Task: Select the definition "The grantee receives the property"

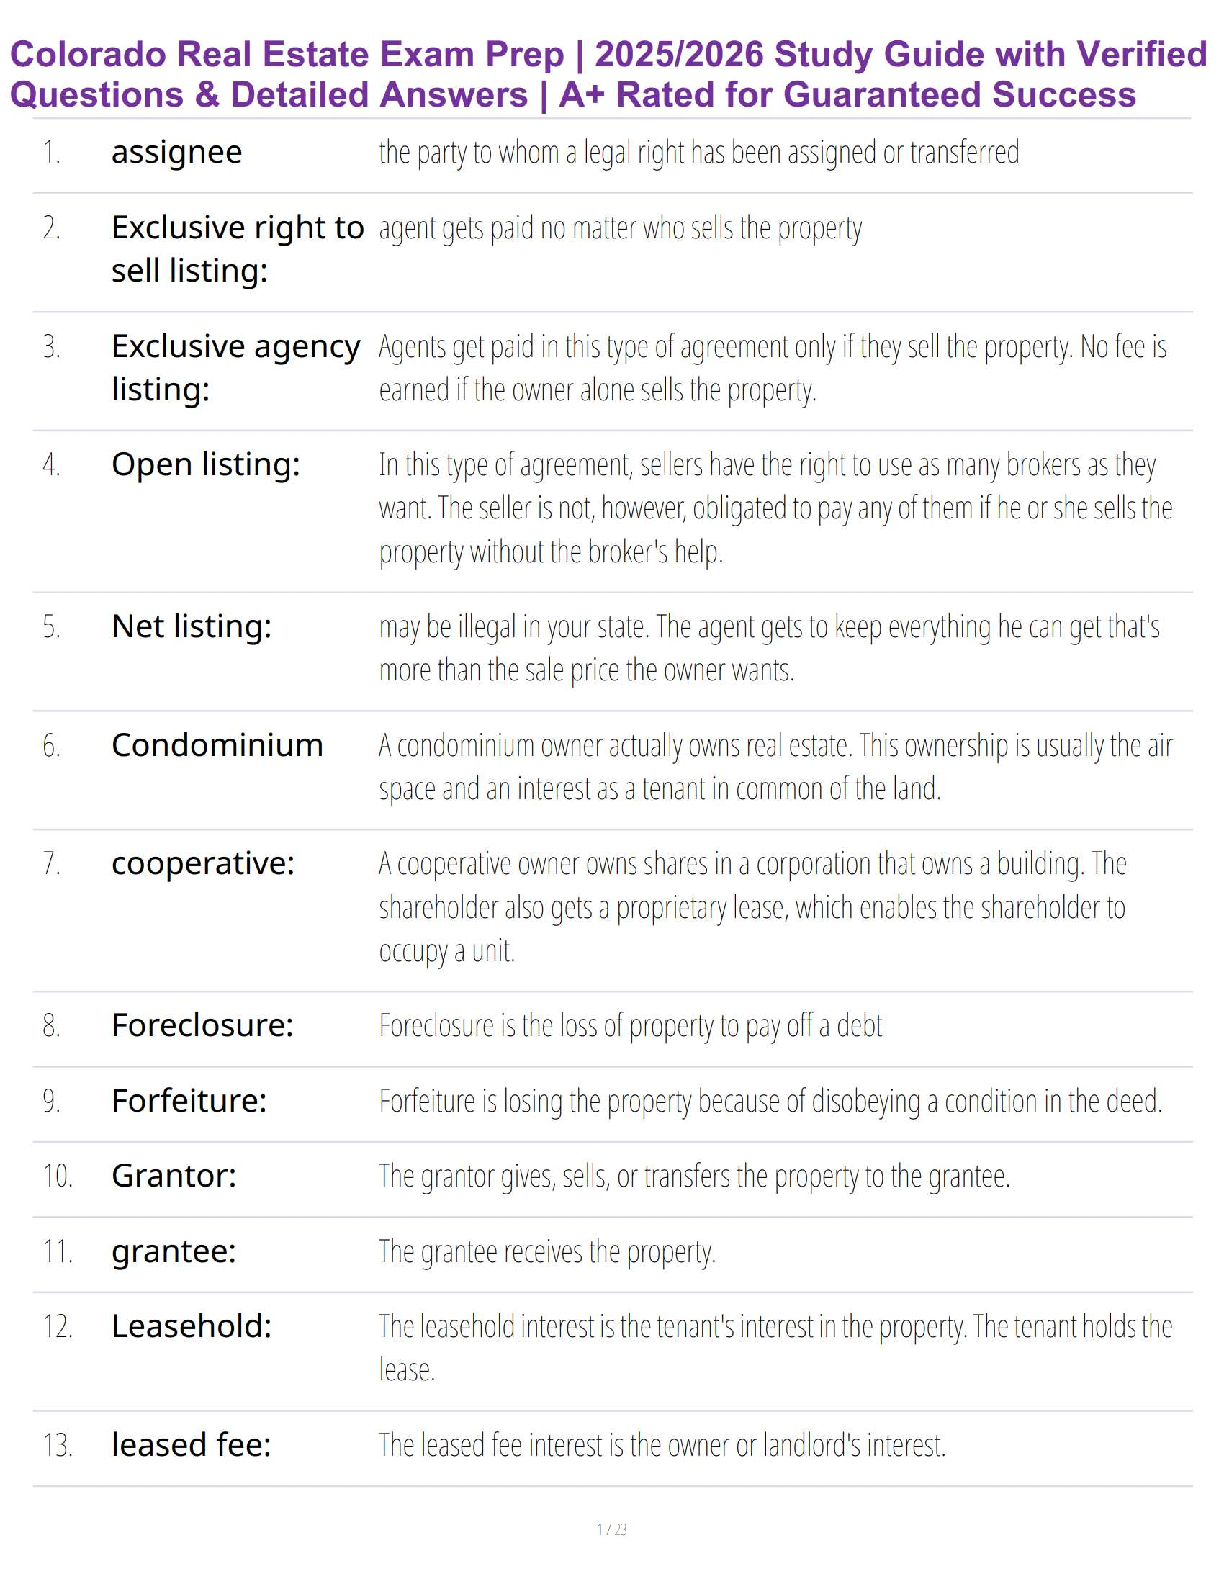Action: click(546, 1252)
